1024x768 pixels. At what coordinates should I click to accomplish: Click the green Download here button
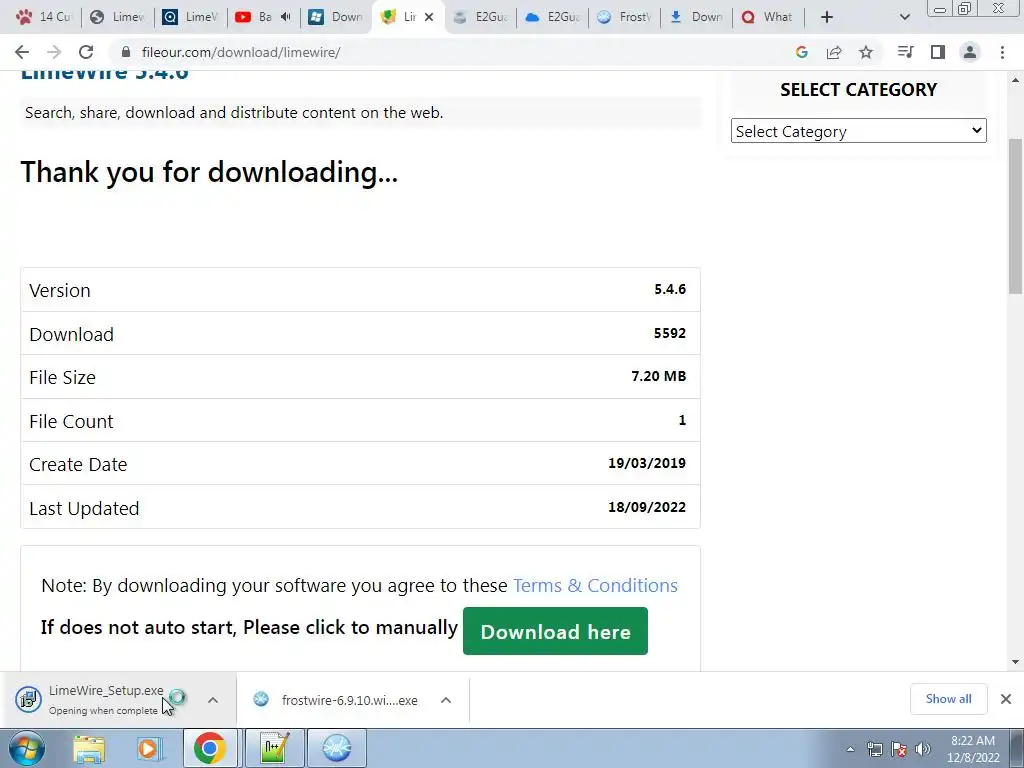coord(555,632)
